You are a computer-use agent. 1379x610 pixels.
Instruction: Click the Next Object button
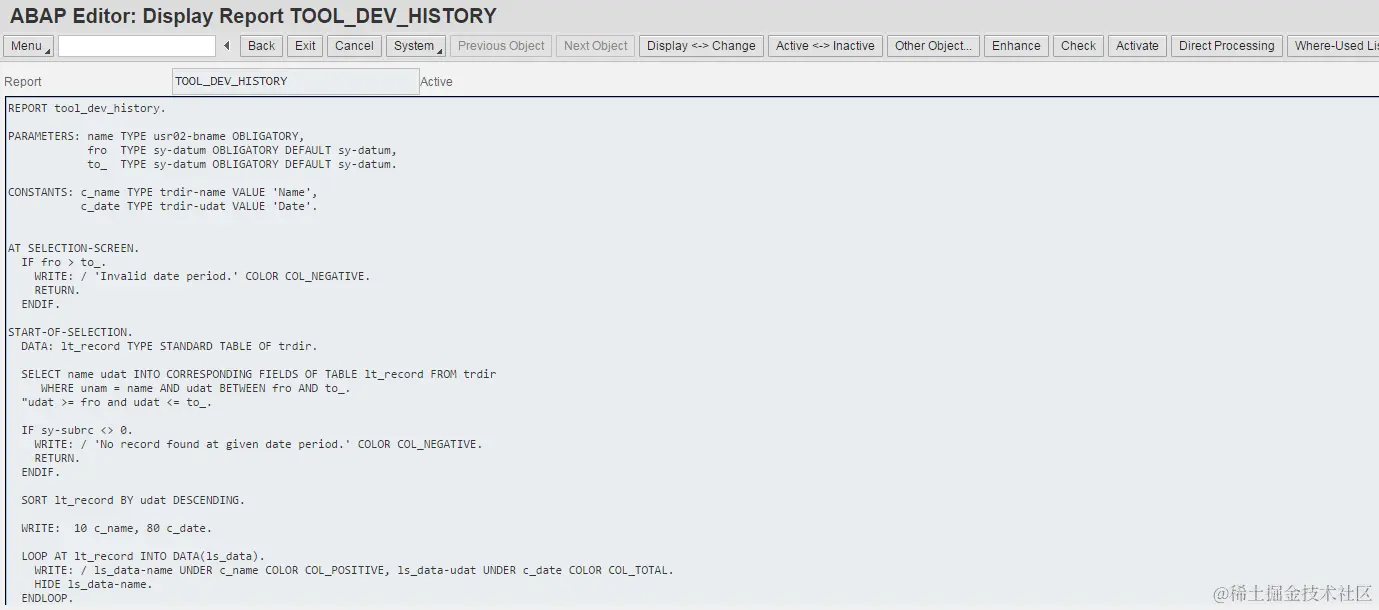[x=595, y=46]
